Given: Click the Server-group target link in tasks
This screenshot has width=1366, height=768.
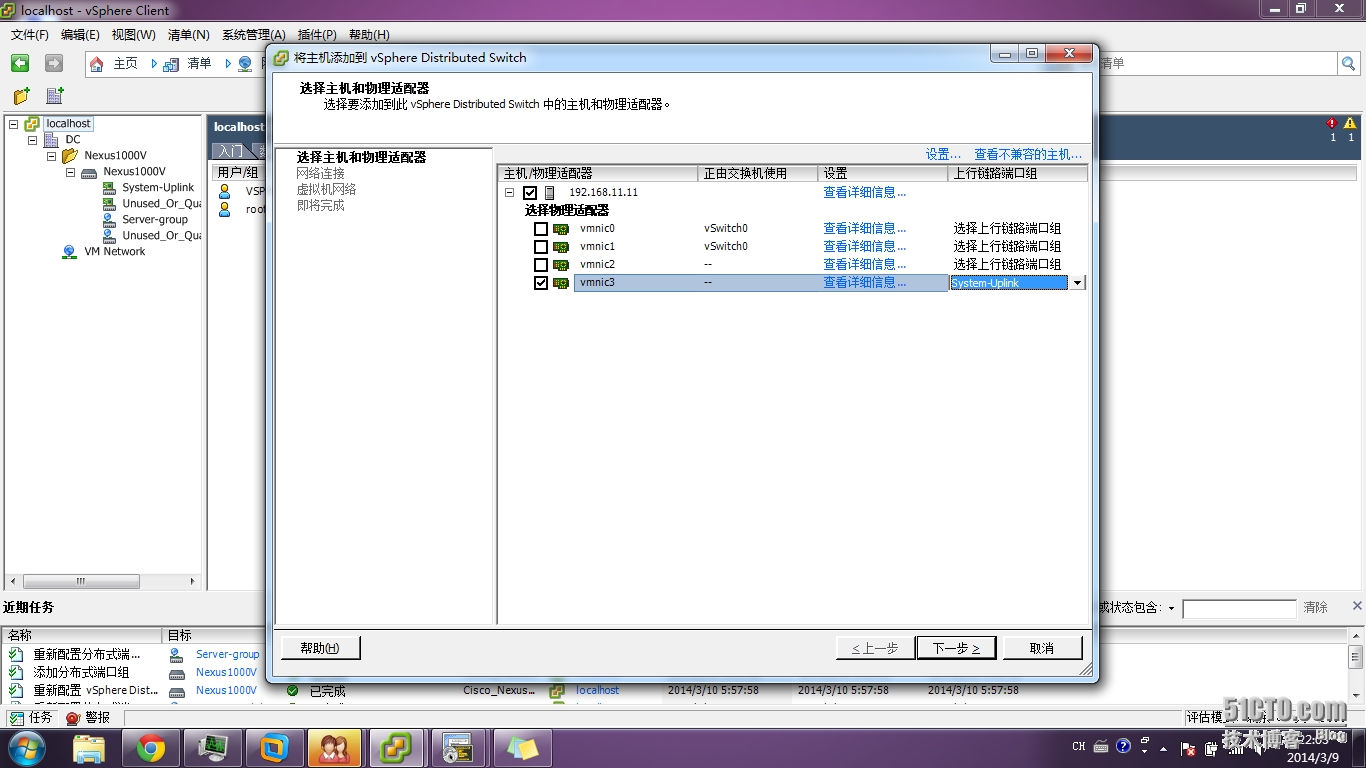Looking at the screenshot, I should 227,654.
